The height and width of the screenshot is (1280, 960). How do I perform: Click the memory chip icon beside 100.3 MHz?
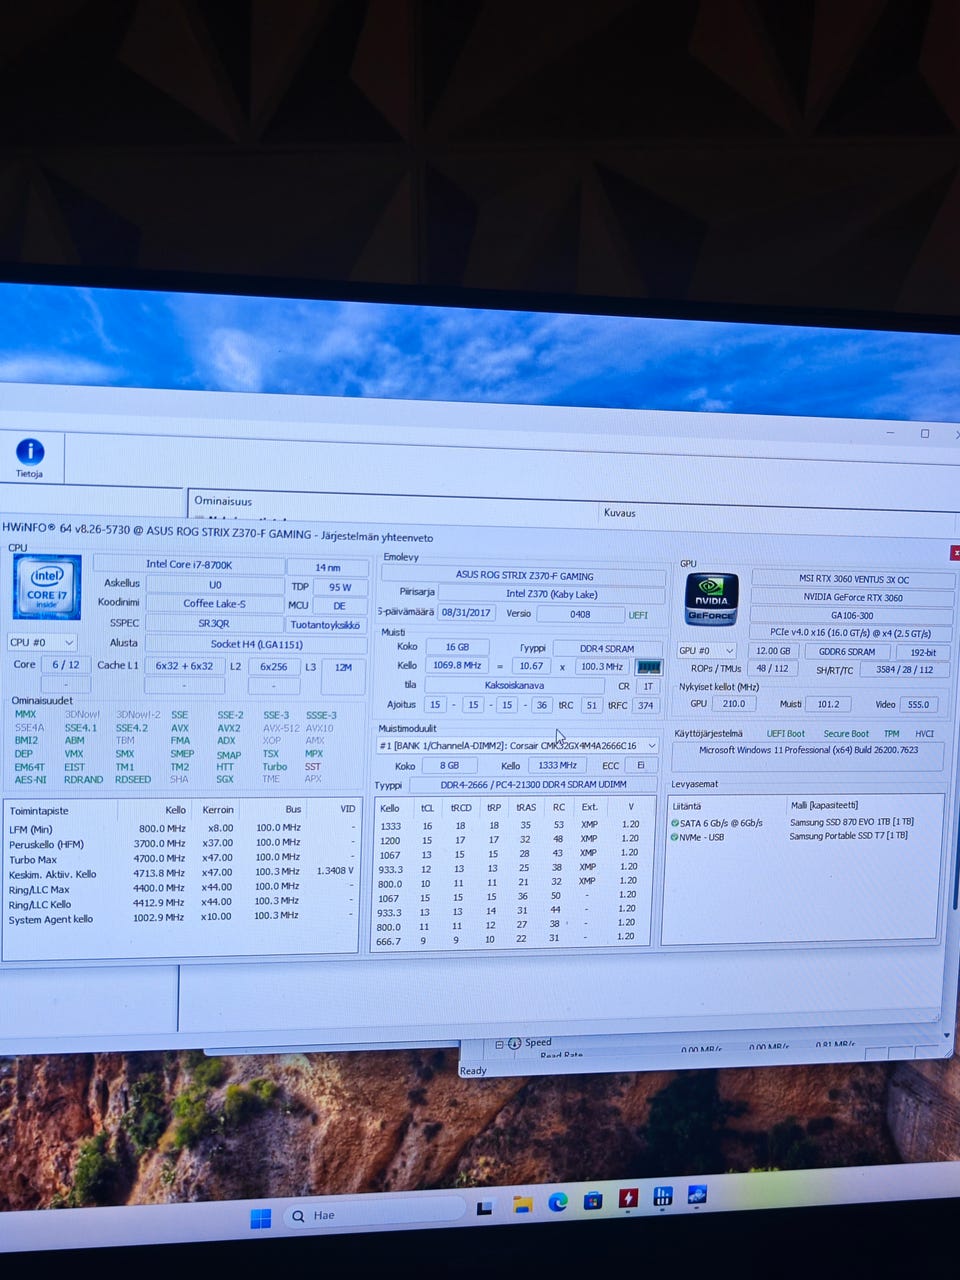point(649,667)
